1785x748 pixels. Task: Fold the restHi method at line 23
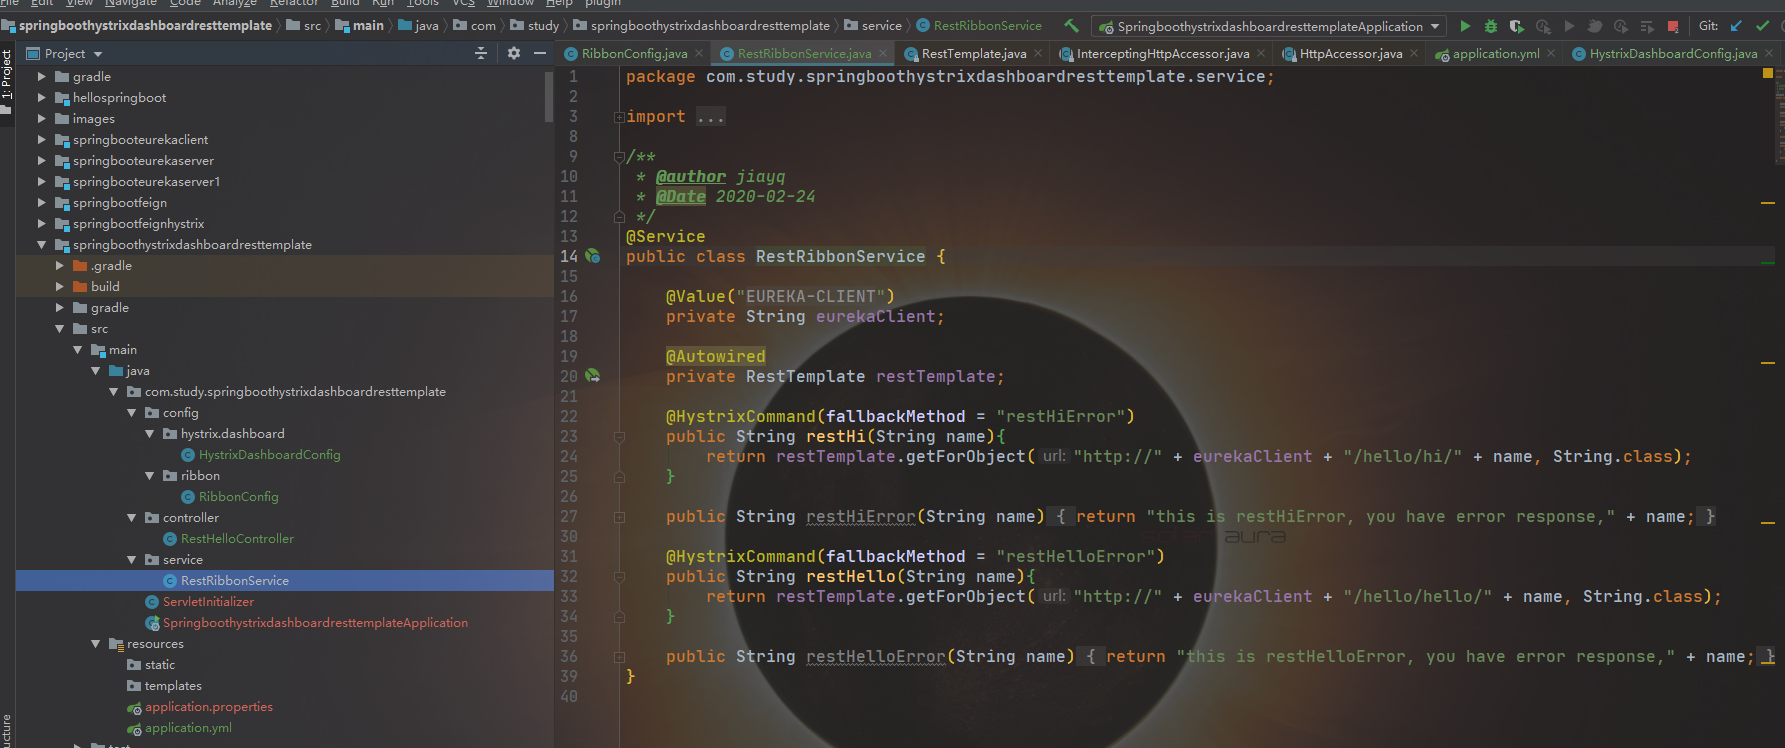tap(619, 437)
